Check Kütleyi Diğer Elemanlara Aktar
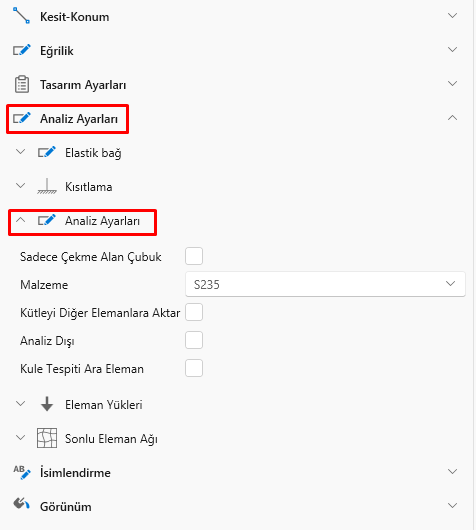Image resolution: width=476 pixels, height=530 pixels. 194,312
